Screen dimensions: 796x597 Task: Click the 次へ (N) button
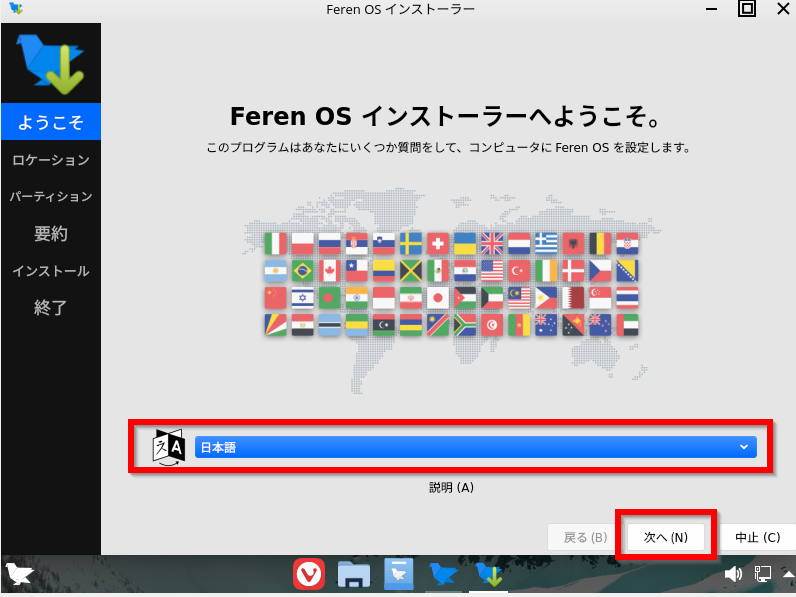click(x=666, y=537)
